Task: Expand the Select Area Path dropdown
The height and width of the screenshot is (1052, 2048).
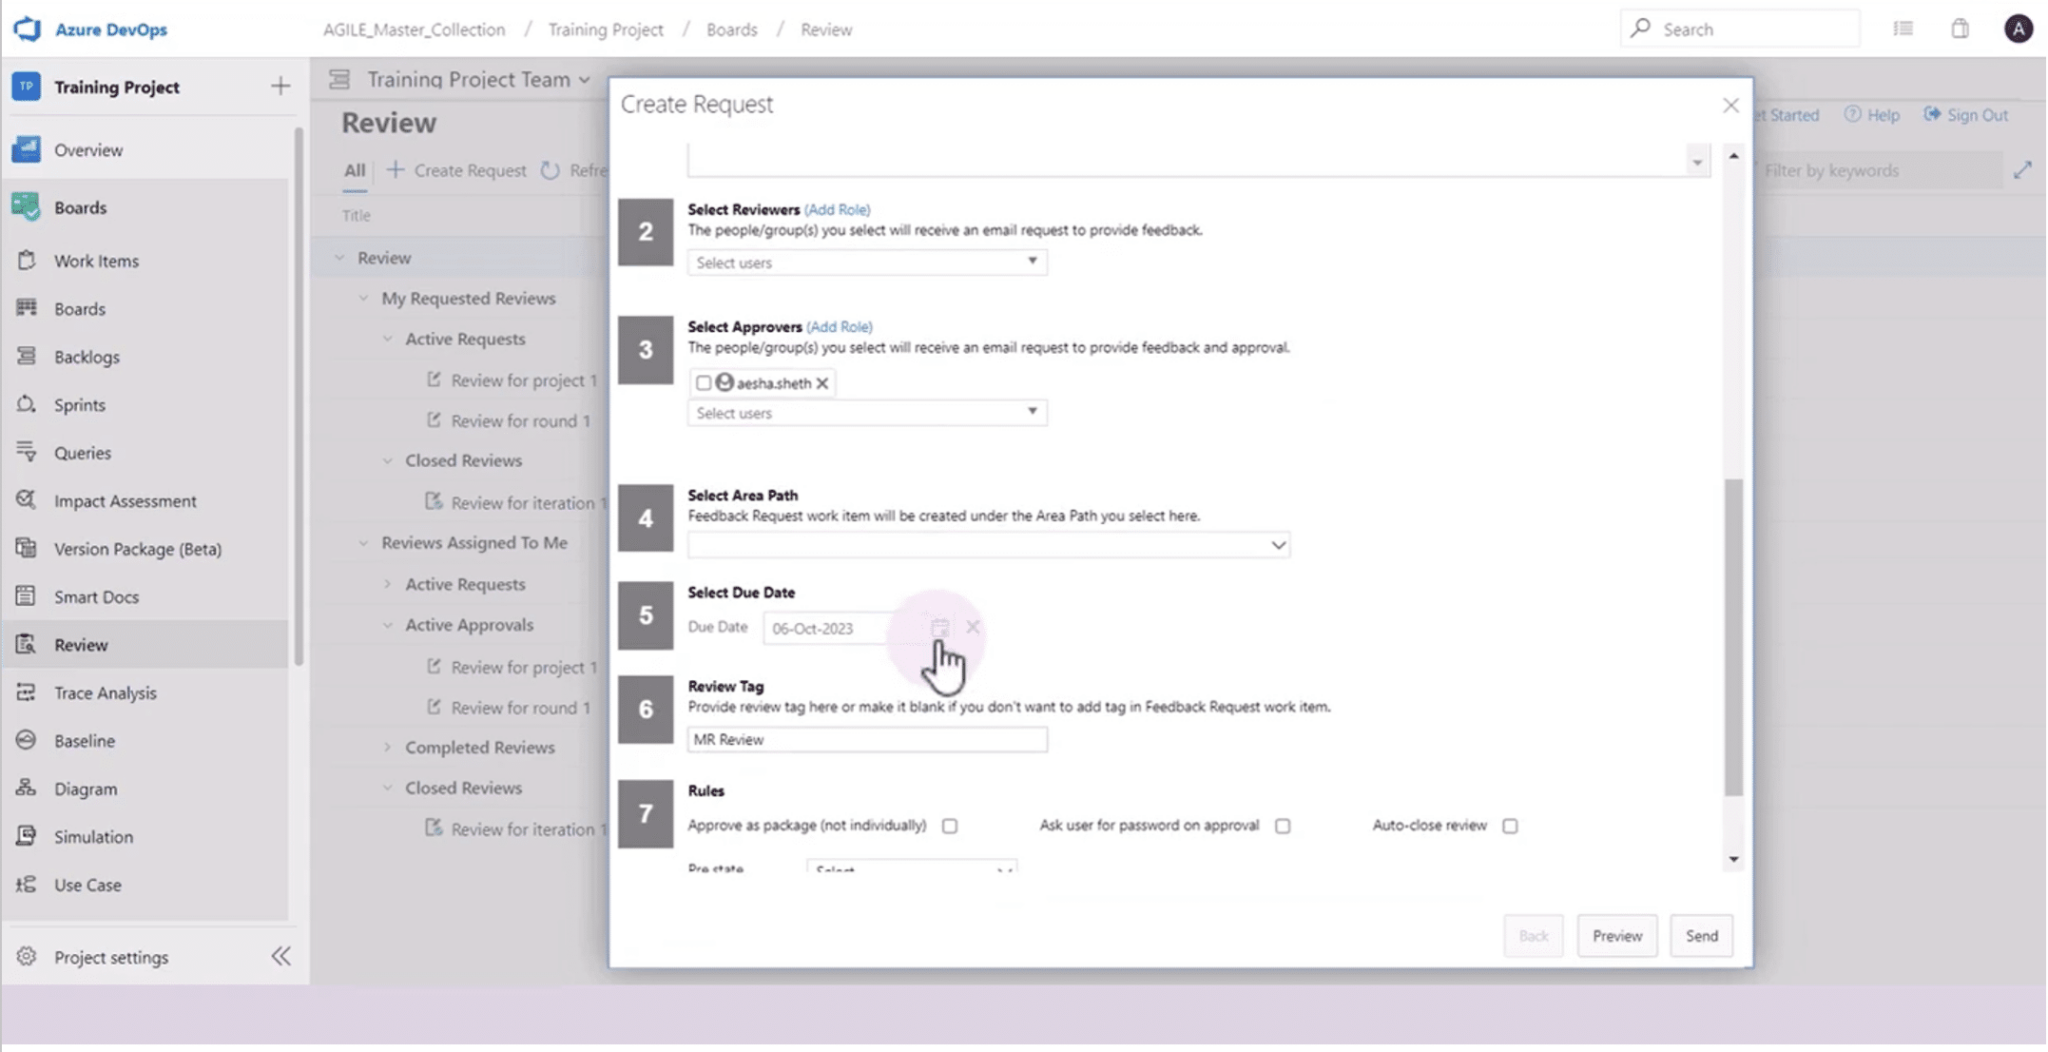Action: pos(988,545)
